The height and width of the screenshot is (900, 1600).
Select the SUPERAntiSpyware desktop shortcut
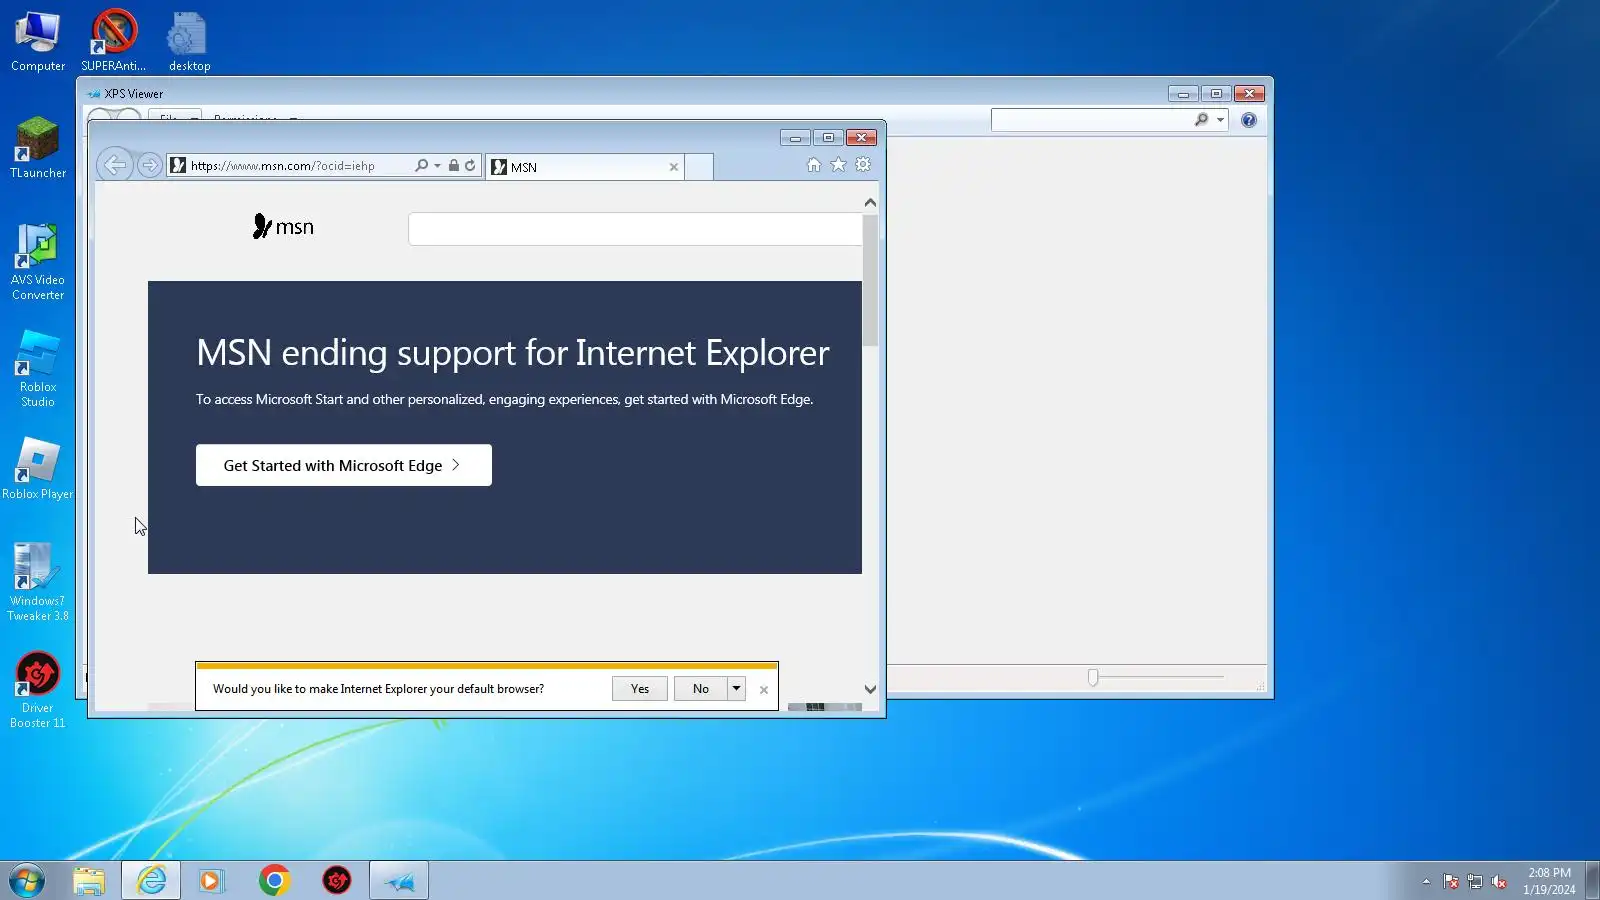[x=114, y=42]
